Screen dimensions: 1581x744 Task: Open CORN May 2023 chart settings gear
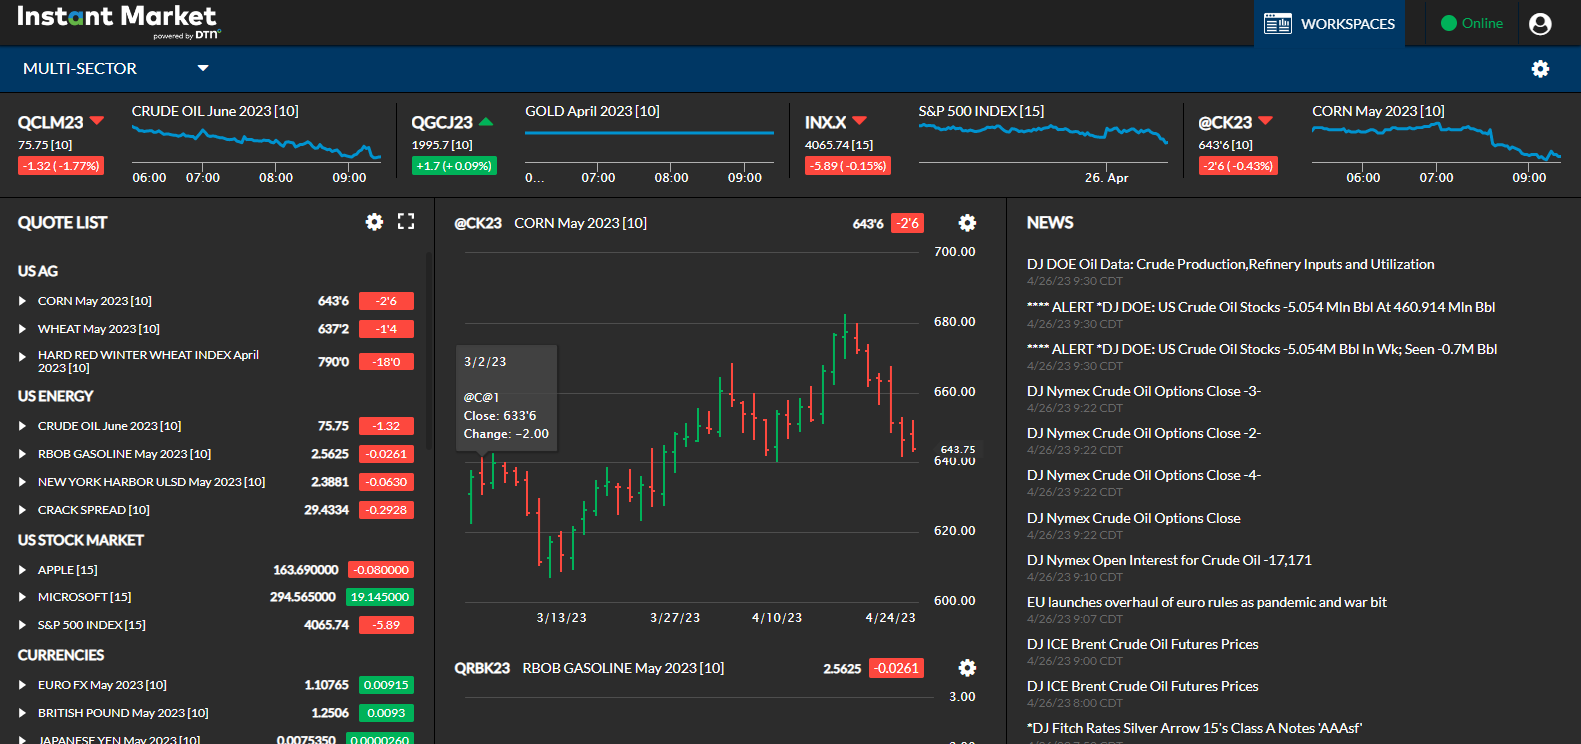coord(967,223)
